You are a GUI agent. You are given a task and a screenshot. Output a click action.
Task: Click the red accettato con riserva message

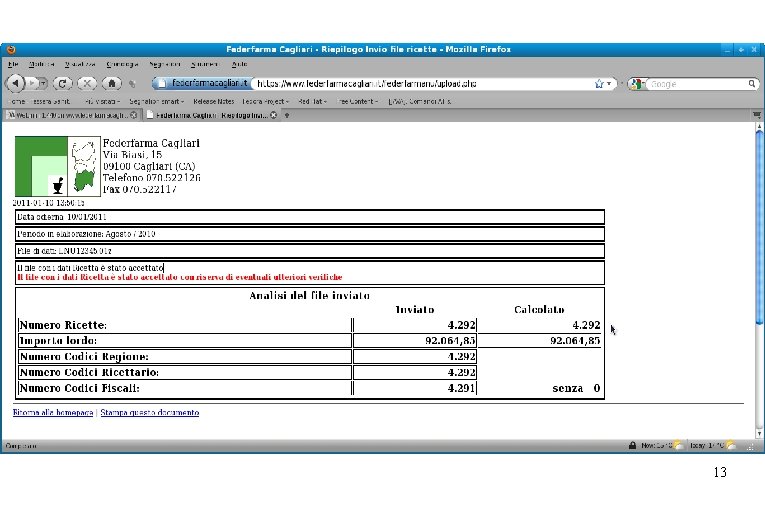180,277
